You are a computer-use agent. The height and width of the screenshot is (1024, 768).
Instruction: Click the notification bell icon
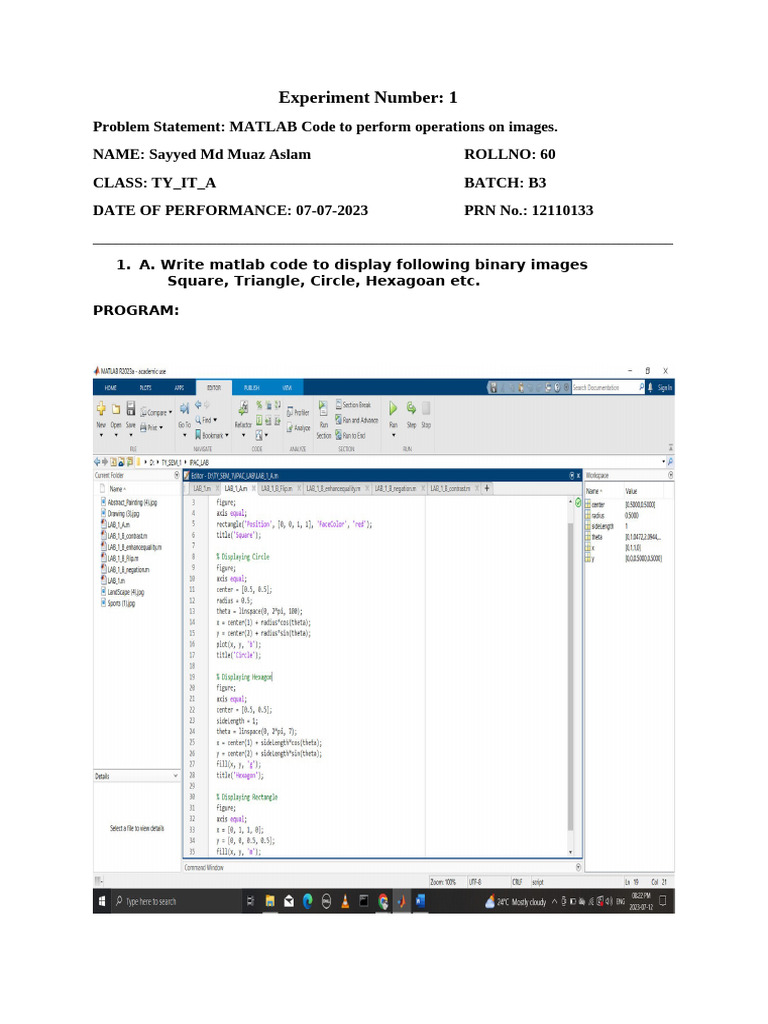[x=650, y=388]
